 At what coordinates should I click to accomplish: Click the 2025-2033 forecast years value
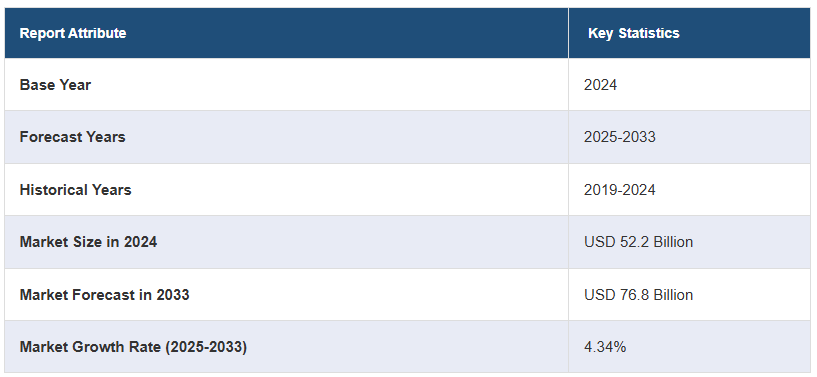620,137
